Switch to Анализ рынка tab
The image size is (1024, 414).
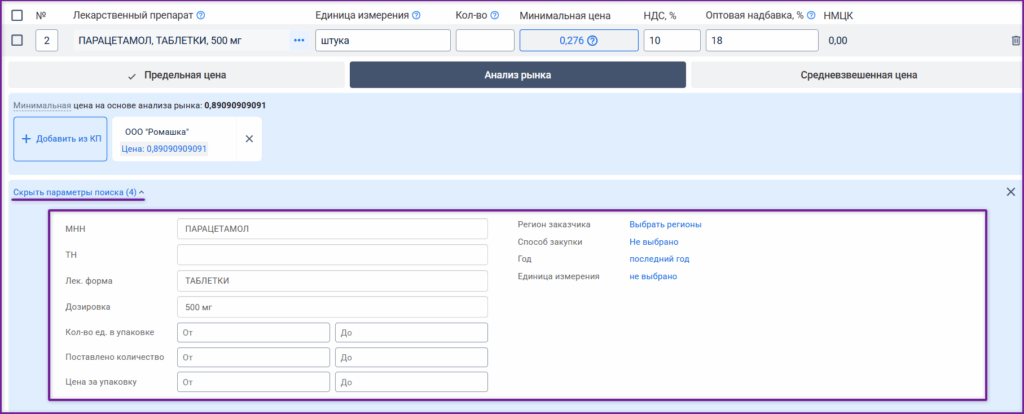tap(518, 75)
